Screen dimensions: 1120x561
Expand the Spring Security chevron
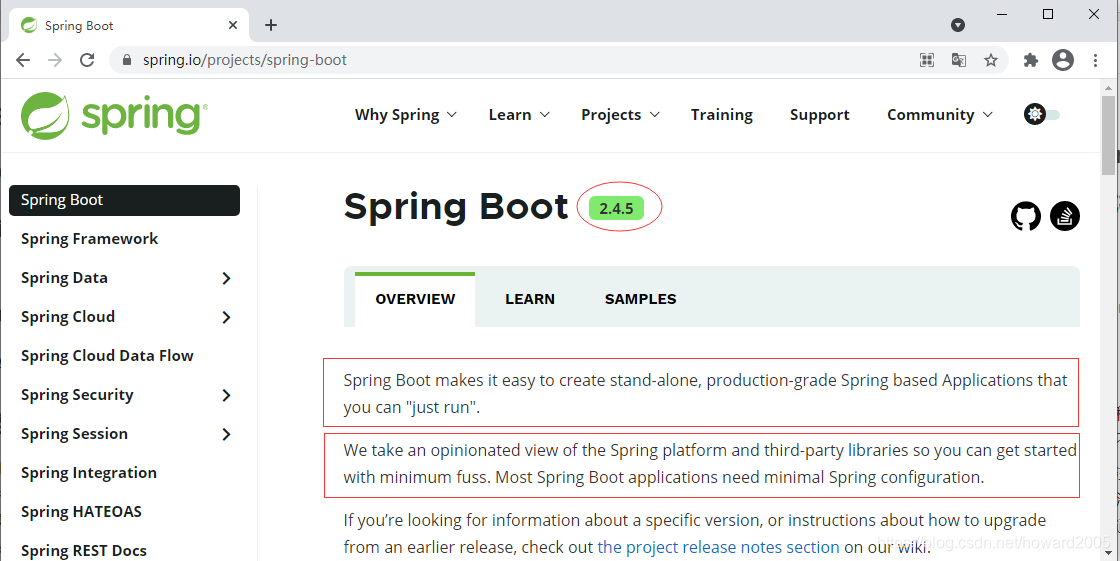226,395
